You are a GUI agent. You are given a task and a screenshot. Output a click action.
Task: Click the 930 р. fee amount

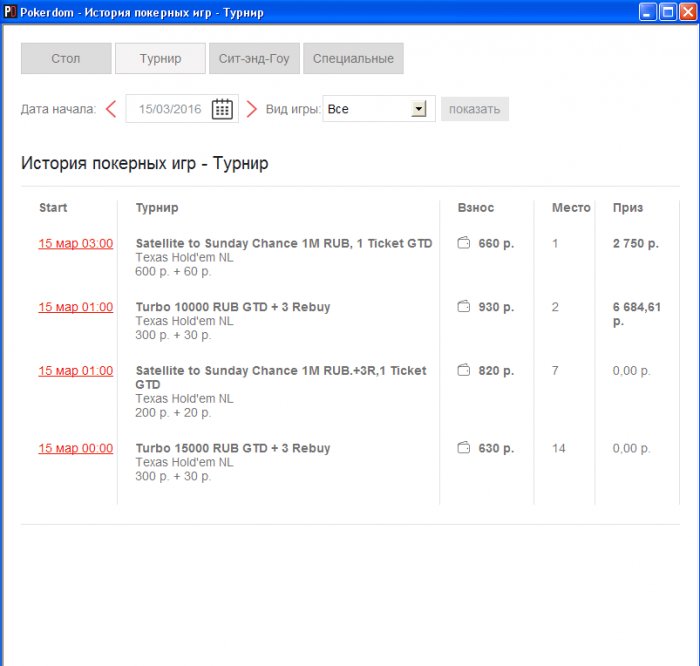pos(496,307)
